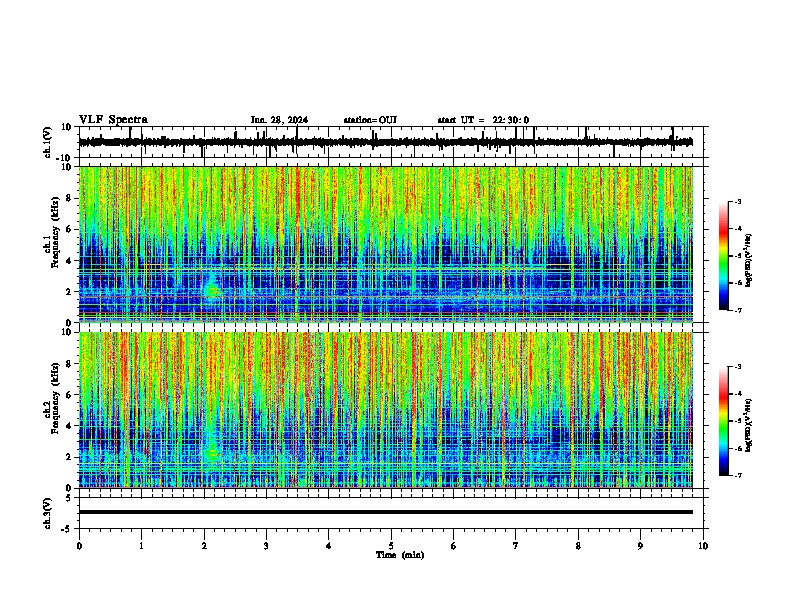
Task: Click the "Time (min)" axis title
Action: point(400,555)
